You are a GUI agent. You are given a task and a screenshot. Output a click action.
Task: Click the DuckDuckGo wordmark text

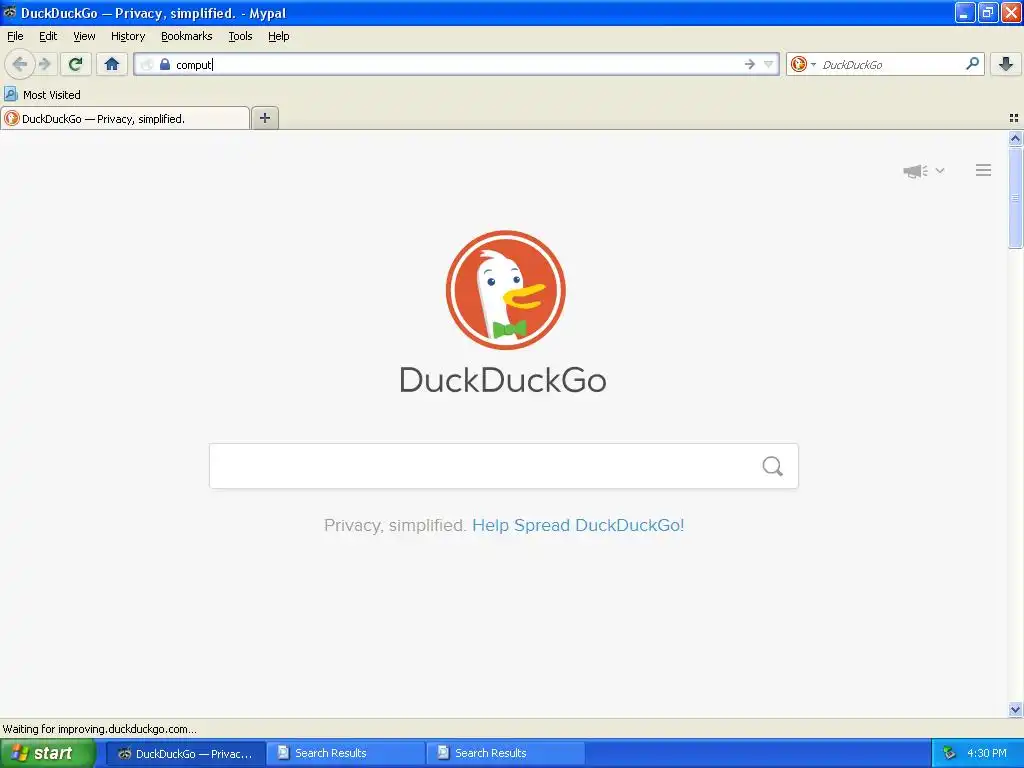click(x=503, y=380)
